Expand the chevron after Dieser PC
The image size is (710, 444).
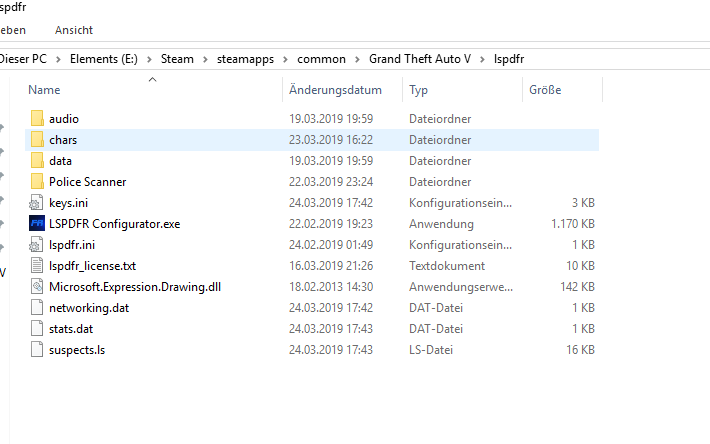click(58, 59)
